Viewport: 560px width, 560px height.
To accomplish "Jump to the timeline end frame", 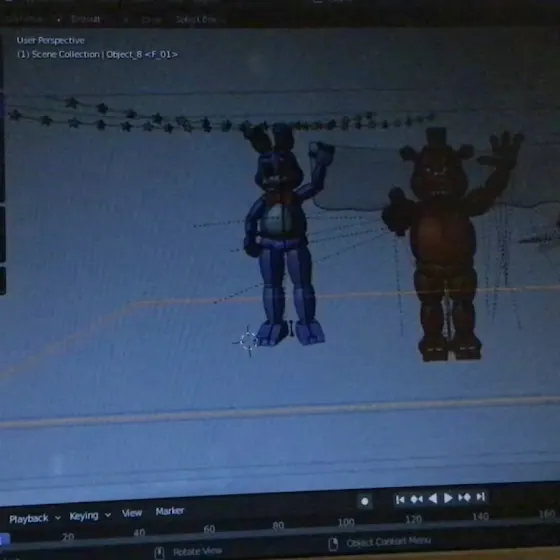I will 481,496.
